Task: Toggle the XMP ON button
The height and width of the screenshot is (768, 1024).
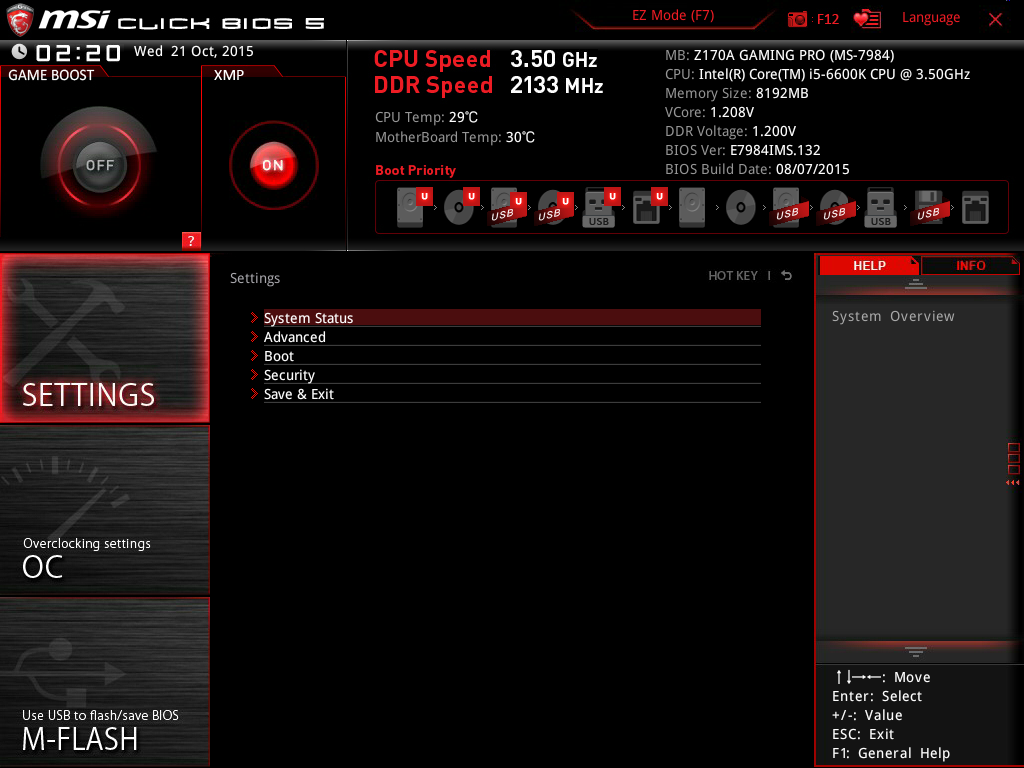Action: (x=273, y=165)
